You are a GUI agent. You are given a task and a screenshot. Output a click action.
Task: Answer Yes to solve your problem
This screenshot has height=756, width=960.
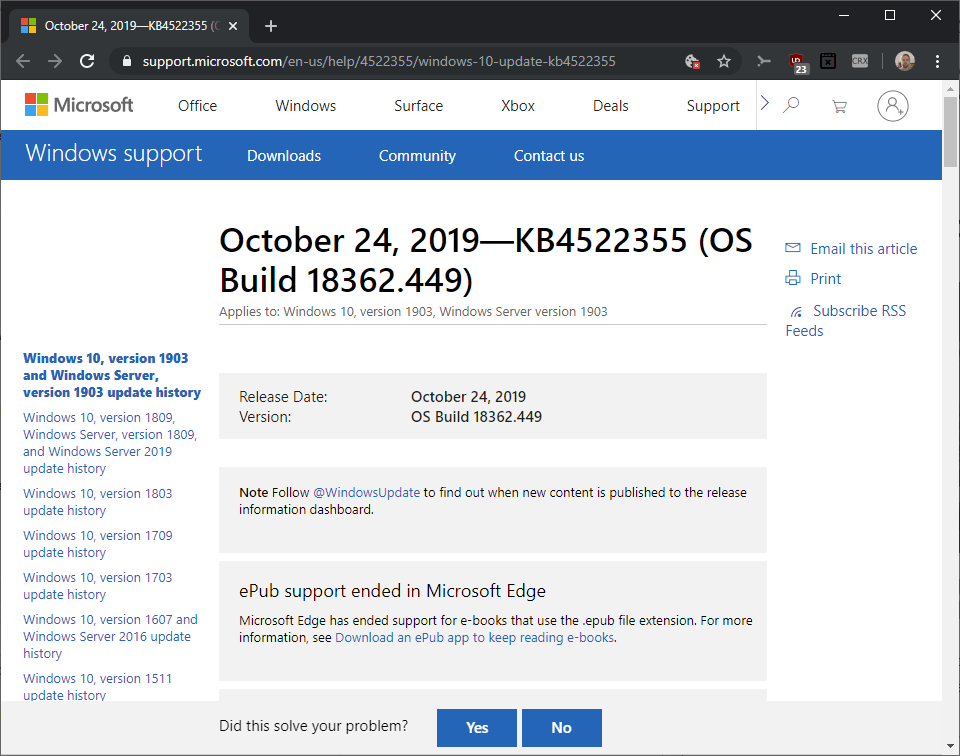pyautogui.click(x=476, y=727)
